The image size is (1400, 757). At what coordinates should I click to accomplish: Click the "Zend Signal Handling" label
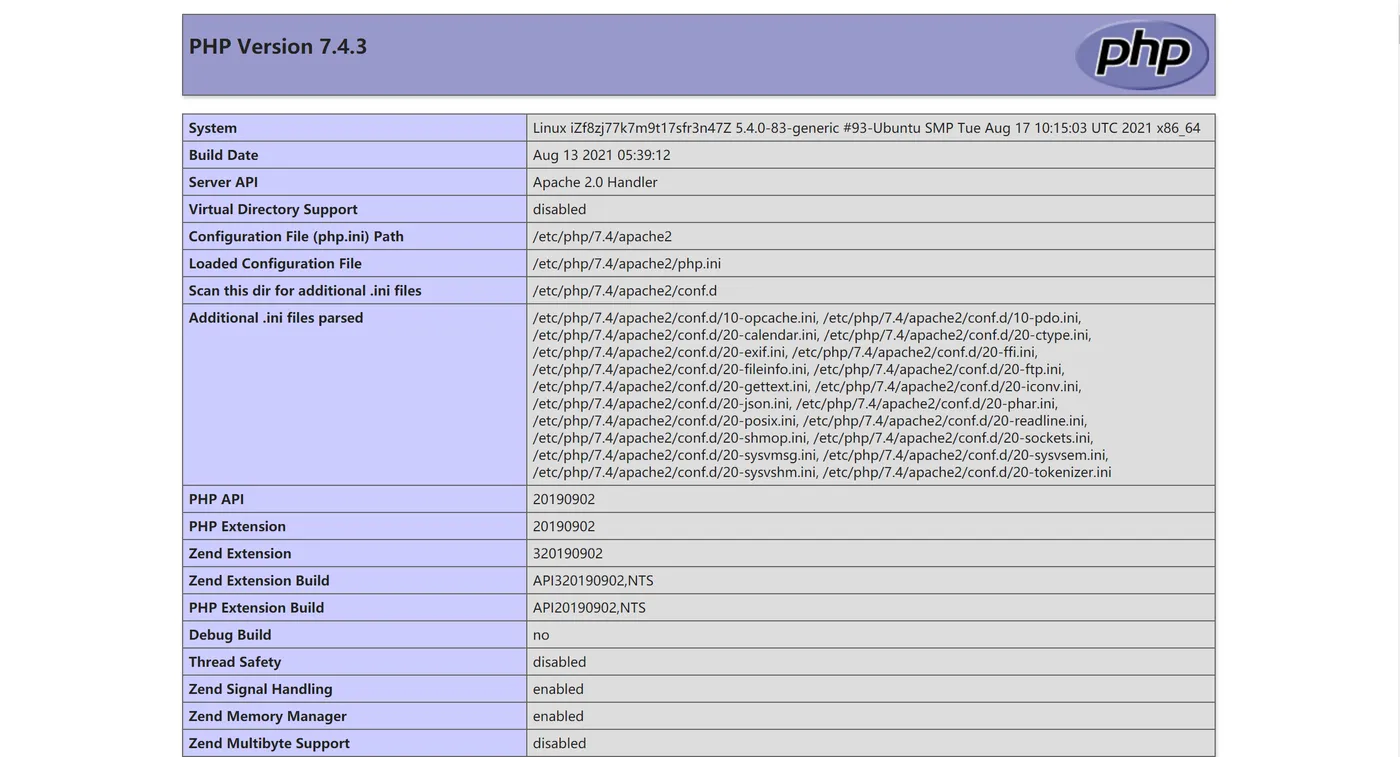pos(261,688)
